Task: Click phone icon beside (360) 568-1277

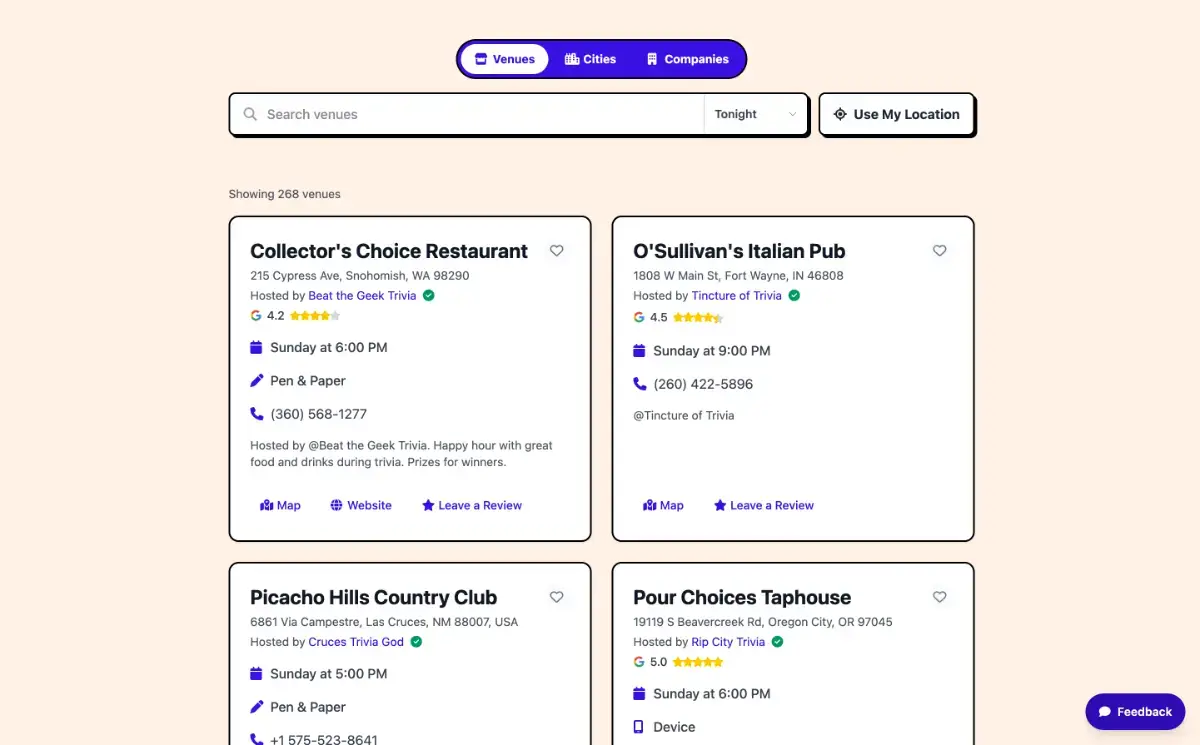Action: tap(256, 414)
